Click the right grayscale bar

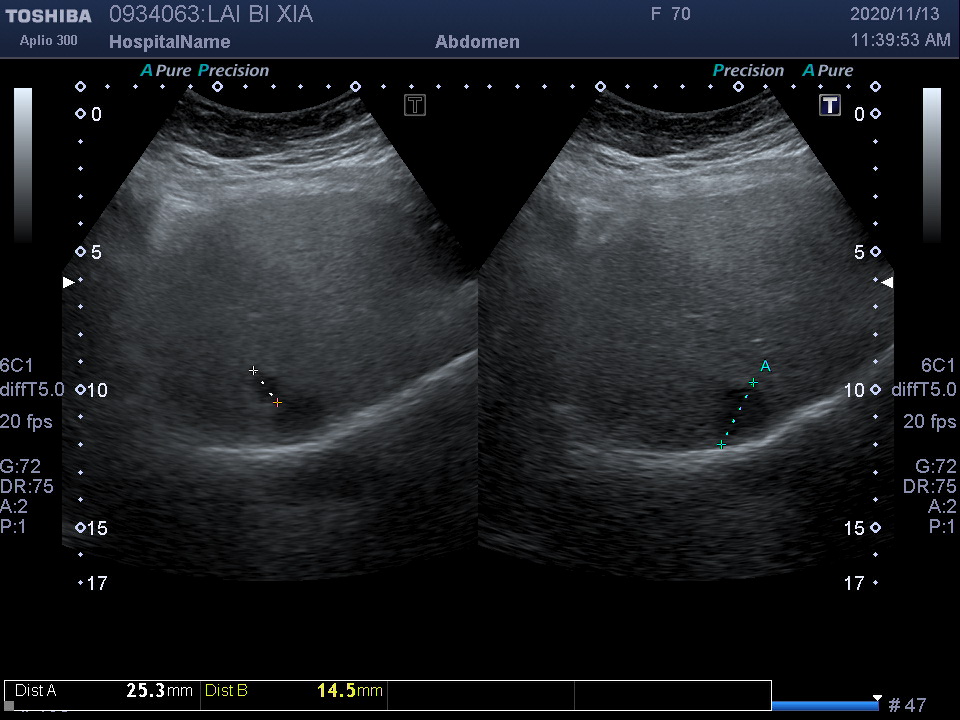932,165
